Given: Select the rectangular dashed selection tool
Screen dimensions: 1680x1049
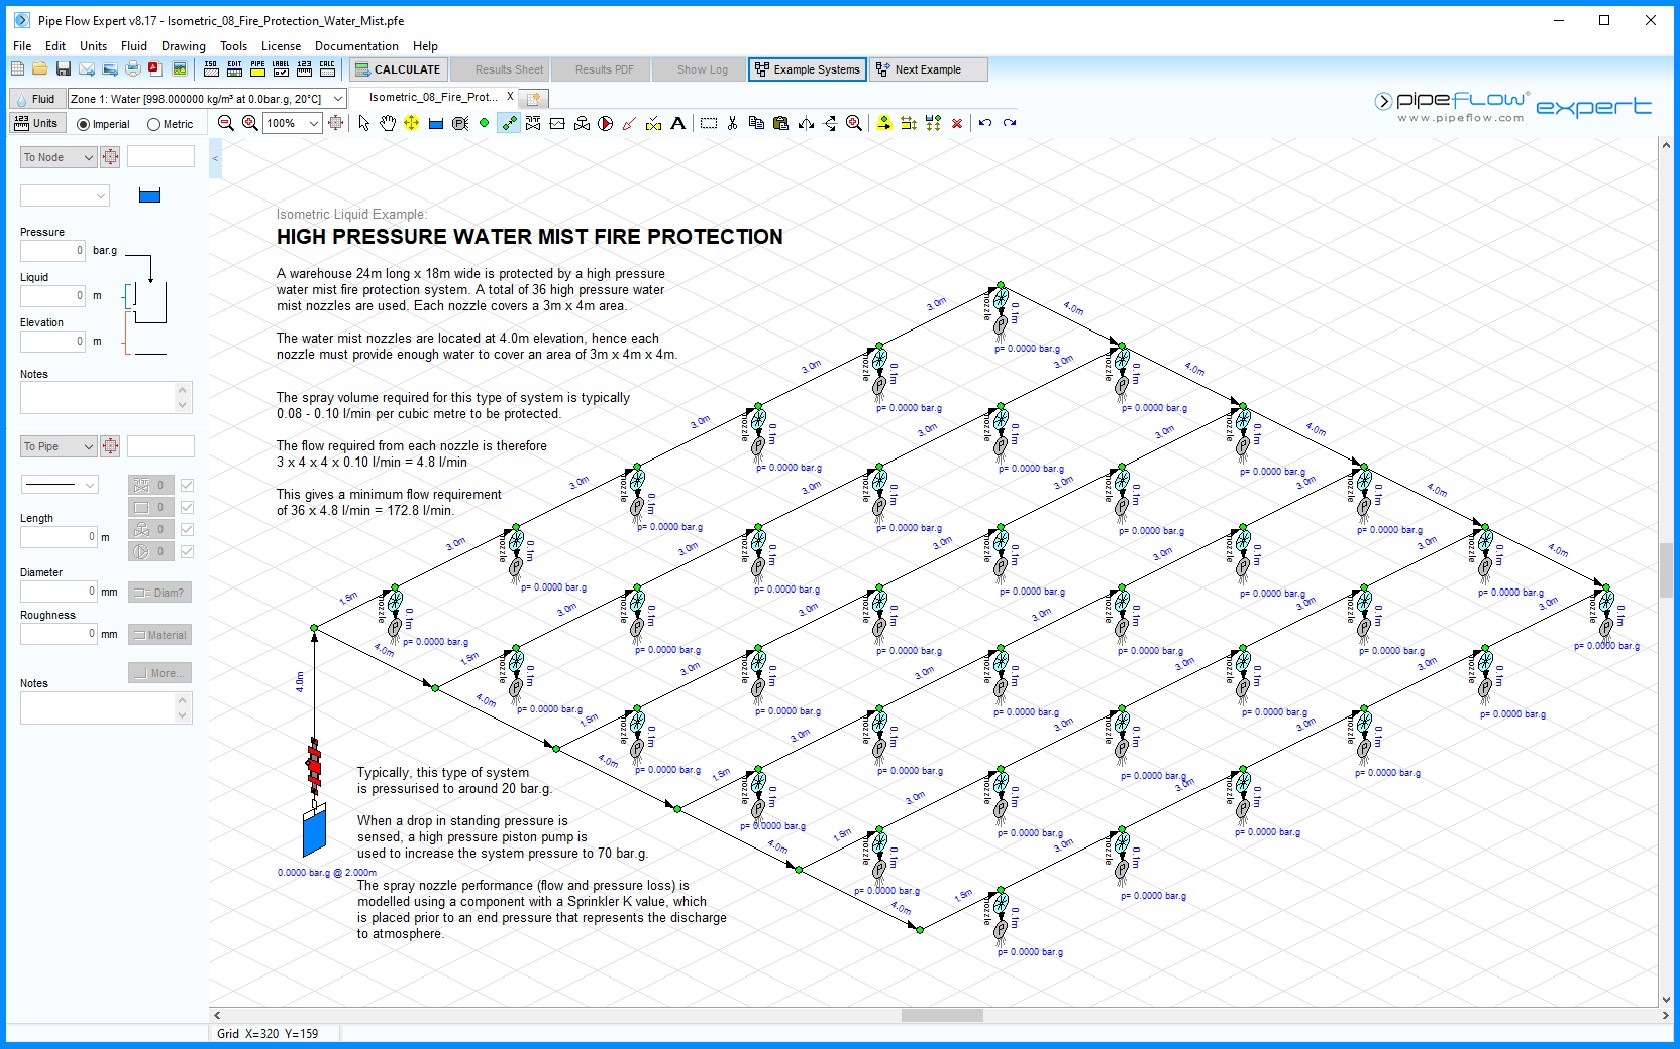Looking at the screenshot, I should click(x=709, y=123).
